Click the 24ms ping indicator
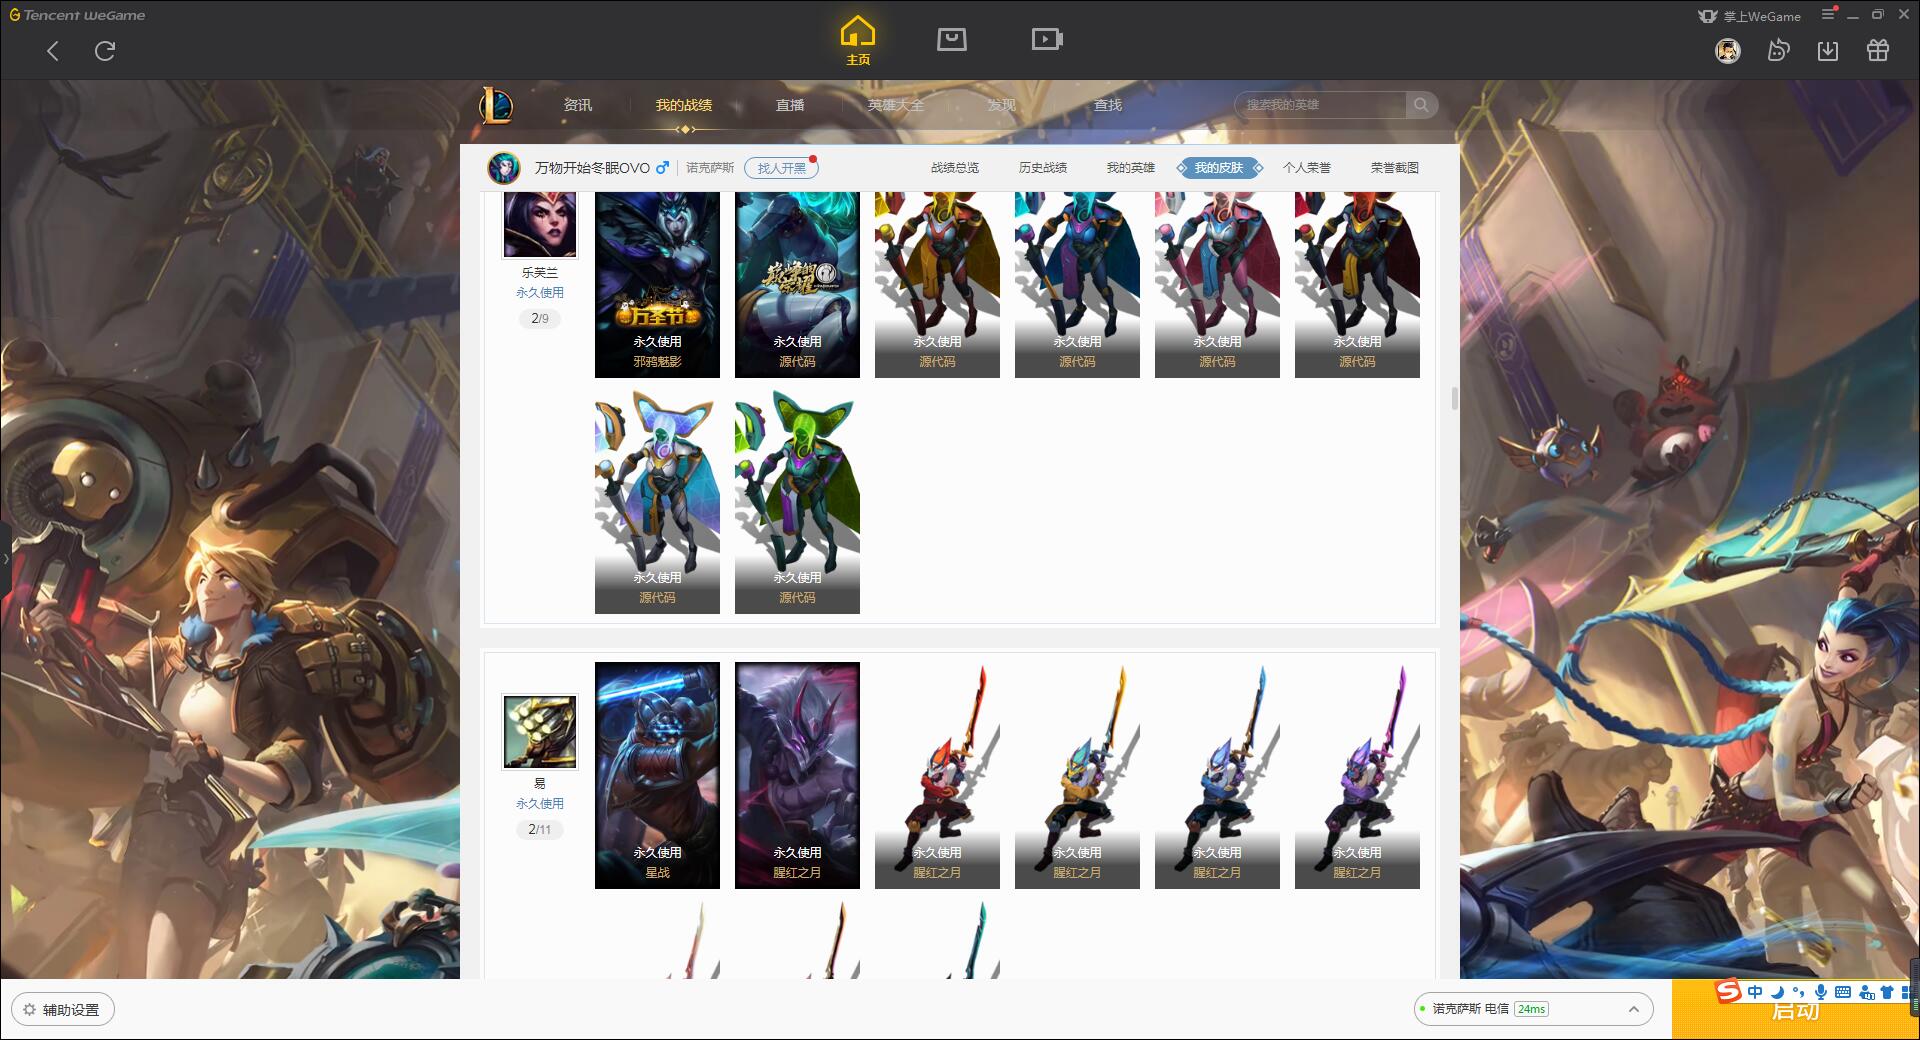The height and width of the screenshot is (1040, 1920). (1531, 1009)
